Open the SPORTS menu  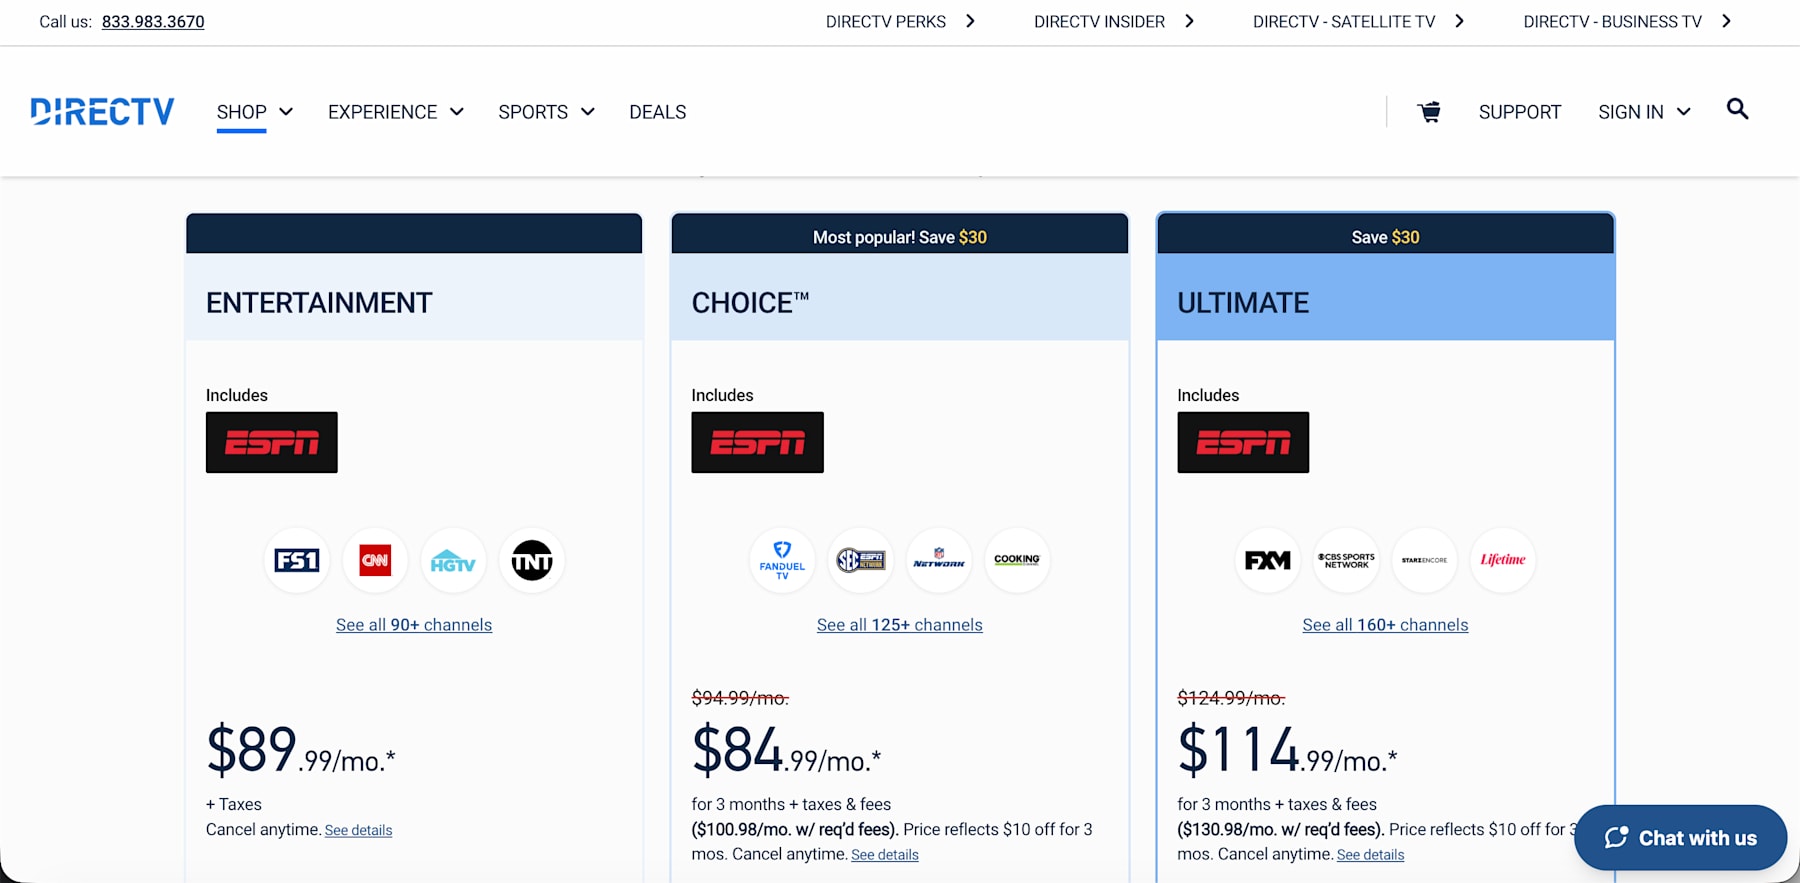pyautogui.click(x=533, y=112)
